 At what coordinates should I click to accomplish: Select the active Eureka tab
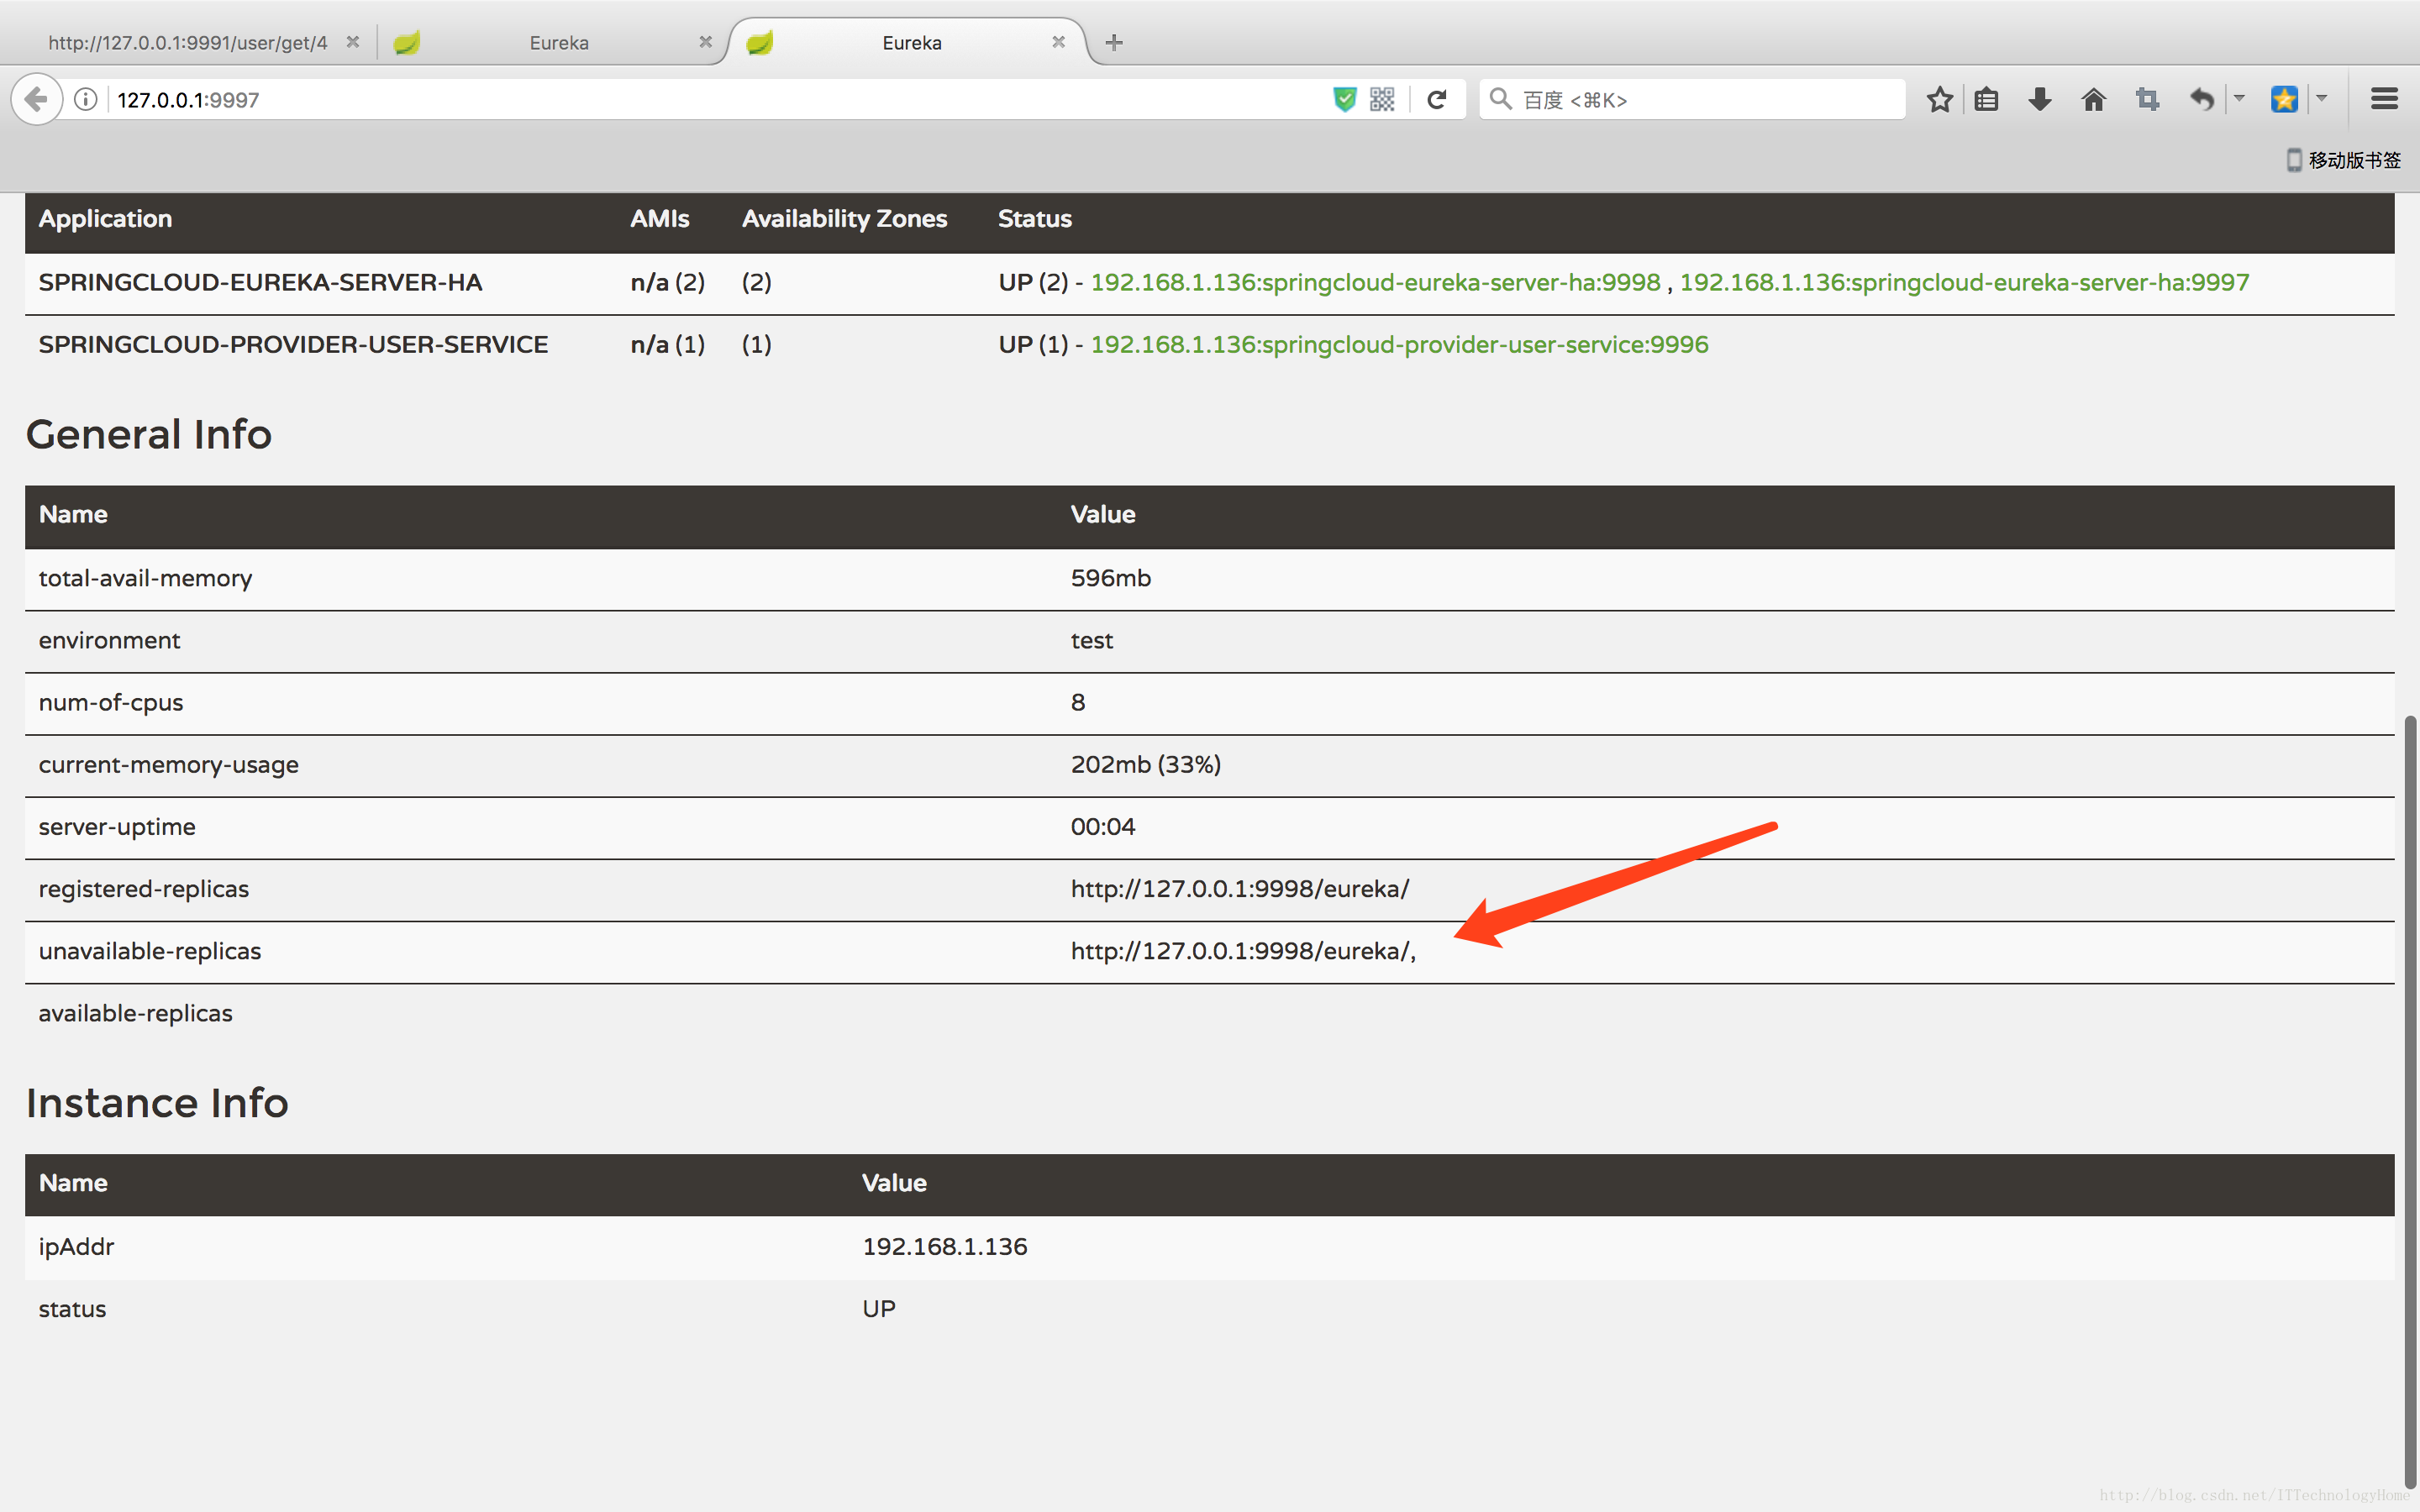point(910,43)
